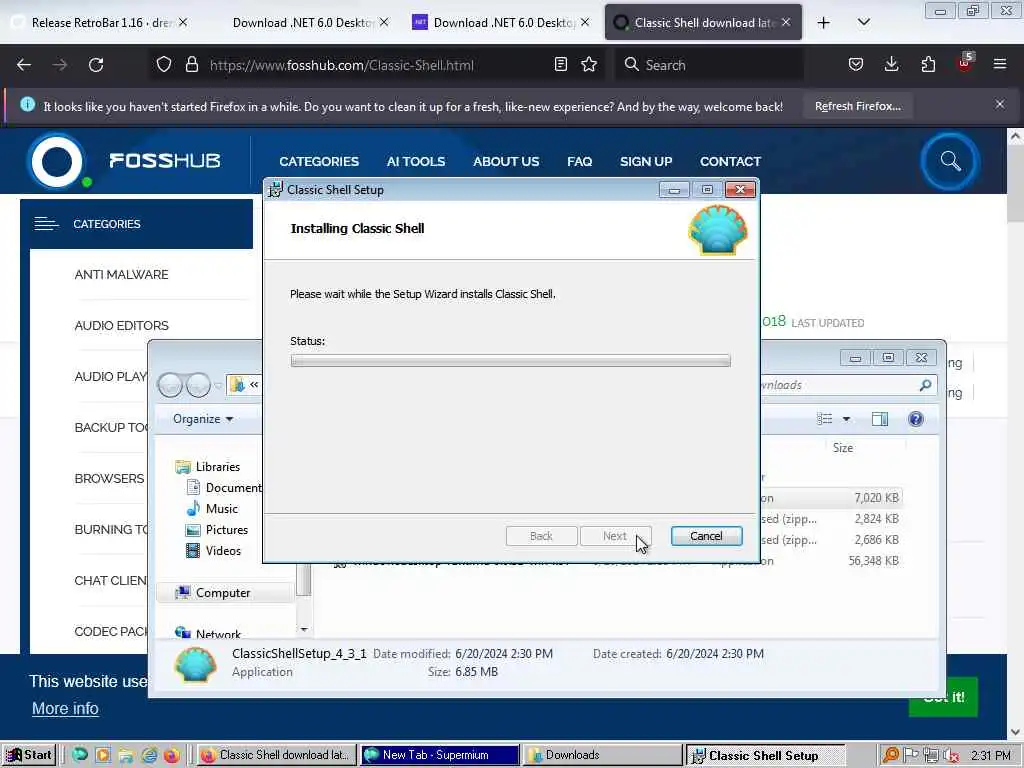Click the 7,020 KB size cell

[876, 498]
